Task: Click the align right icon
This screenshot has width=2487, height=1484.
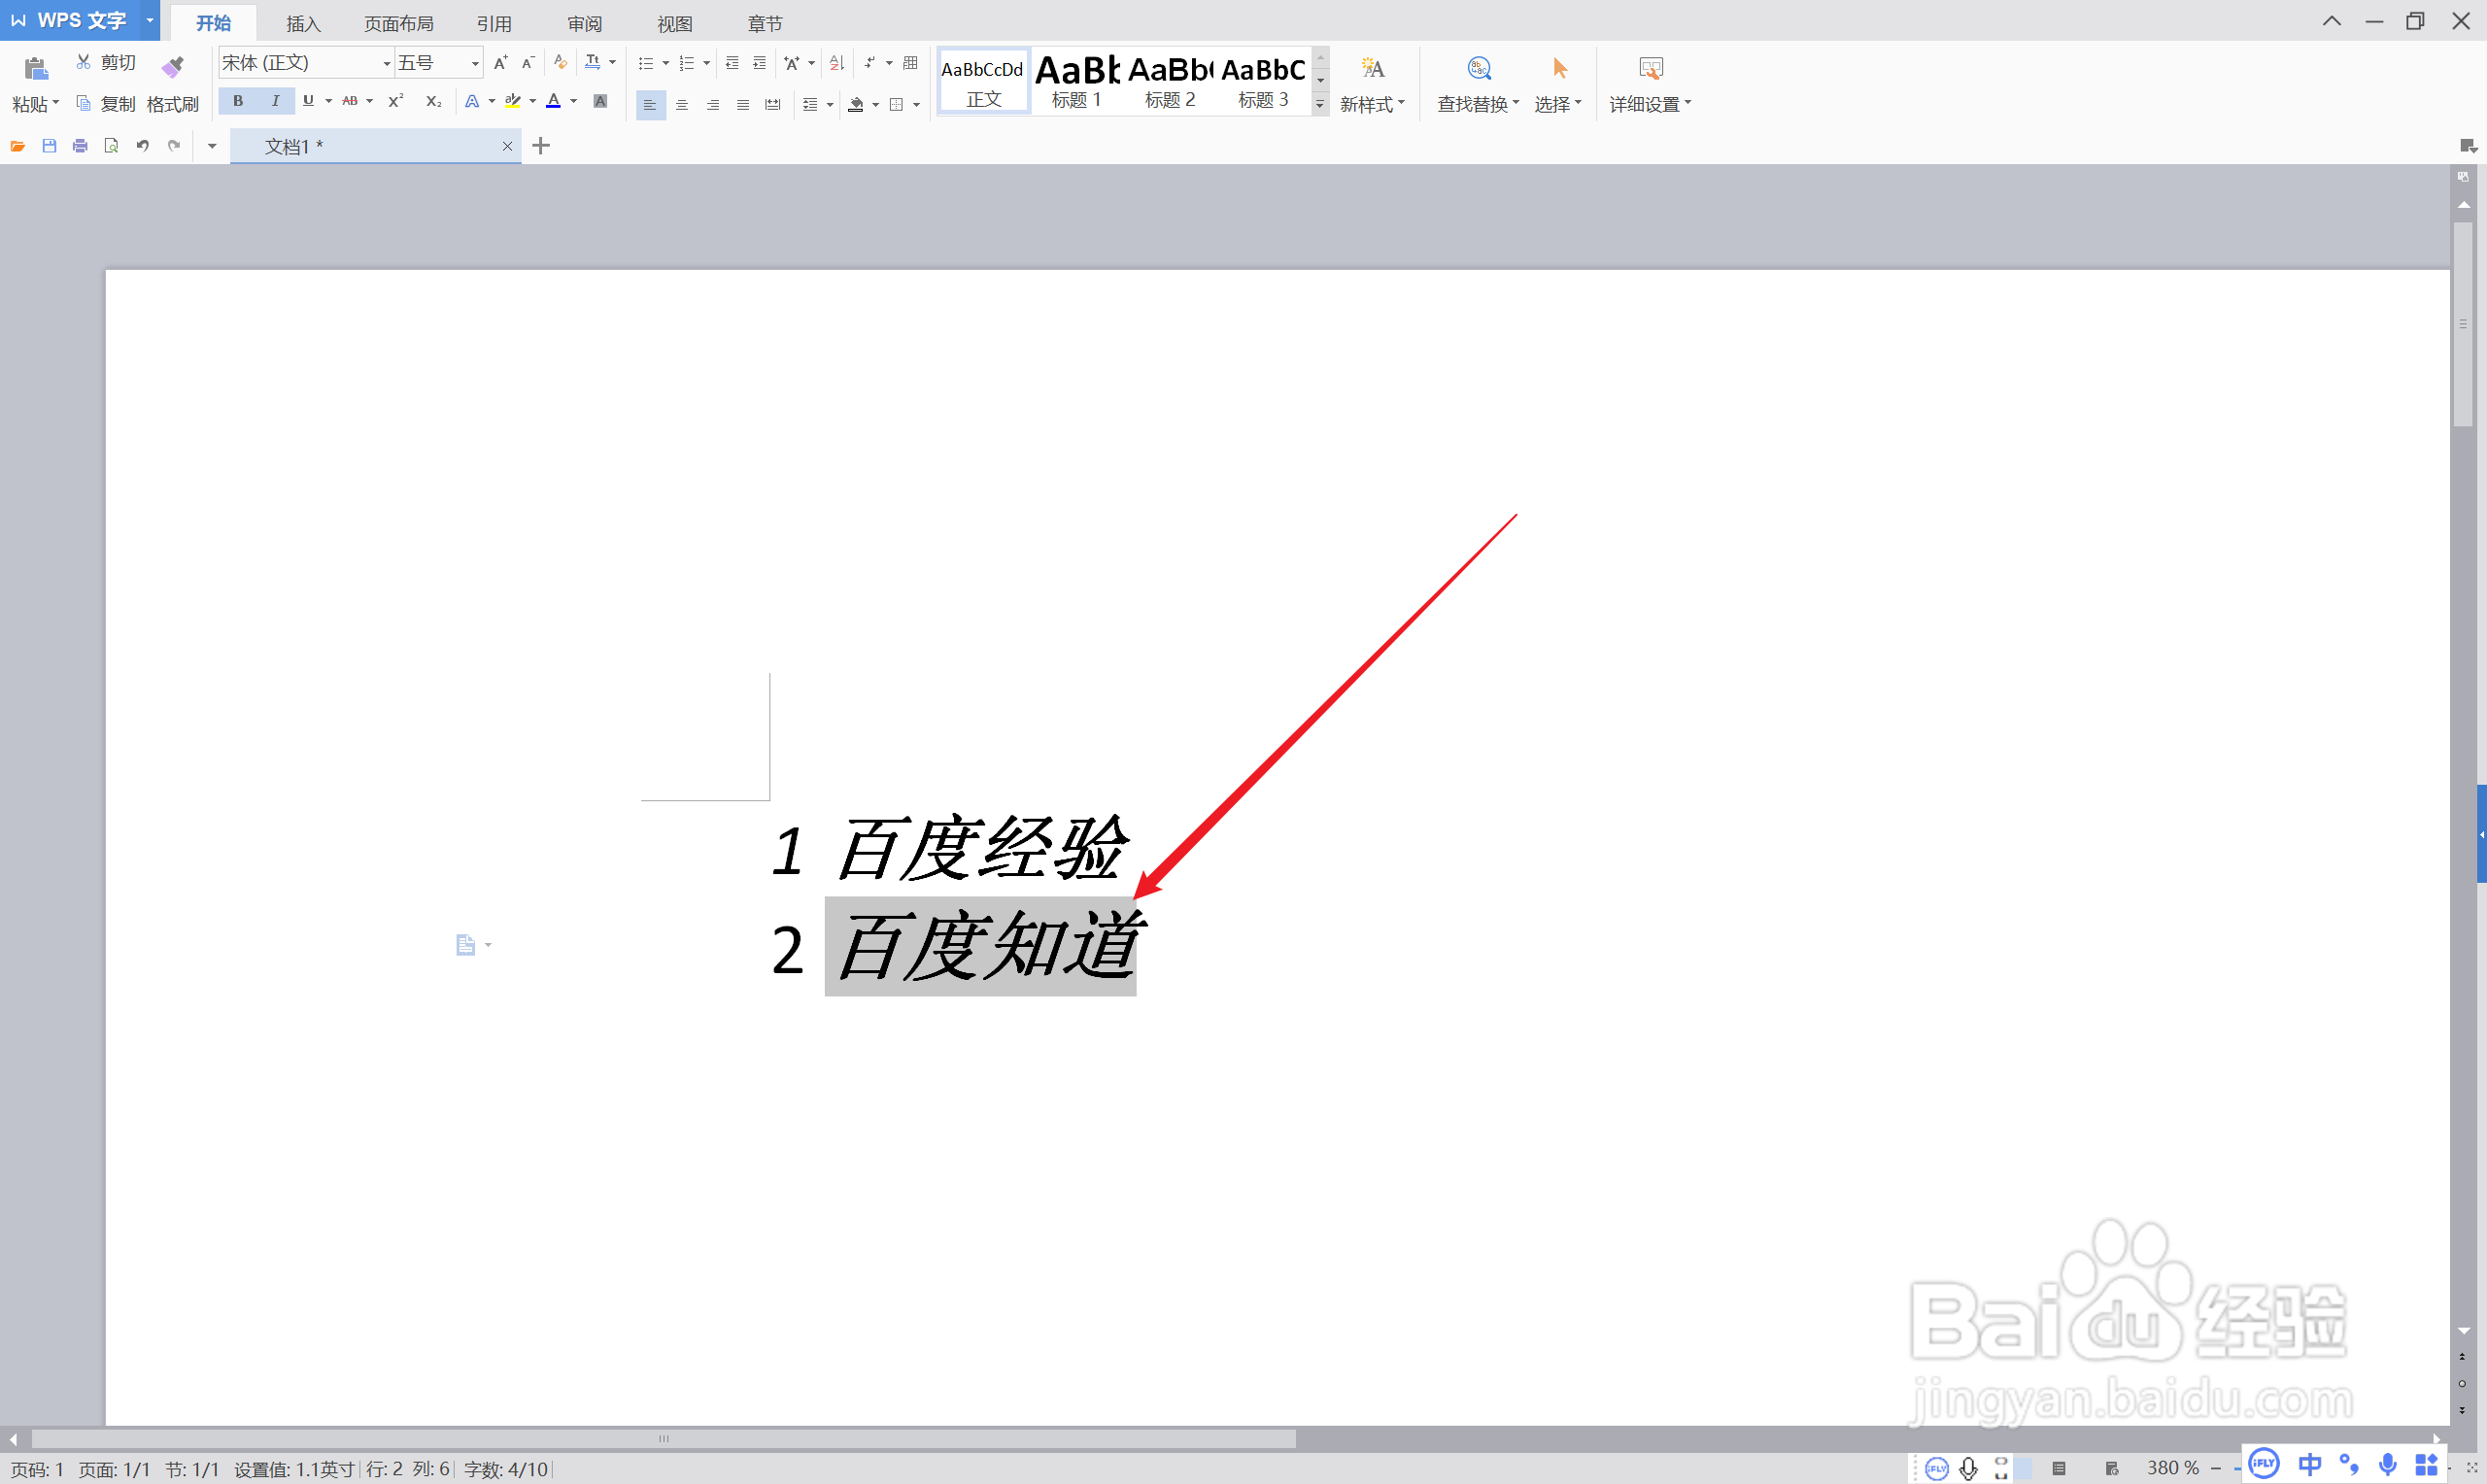Action: tap(713, 104)
